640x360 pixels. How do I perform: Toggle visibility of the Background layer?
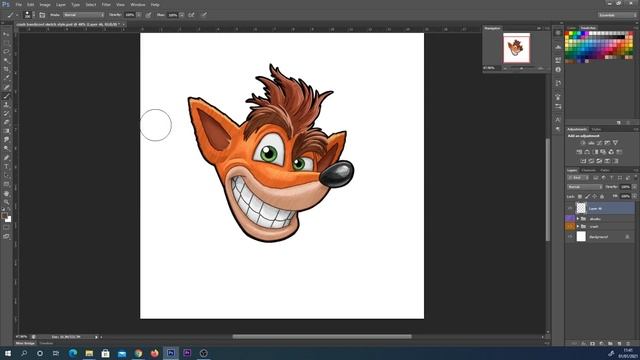click(570, 237)
